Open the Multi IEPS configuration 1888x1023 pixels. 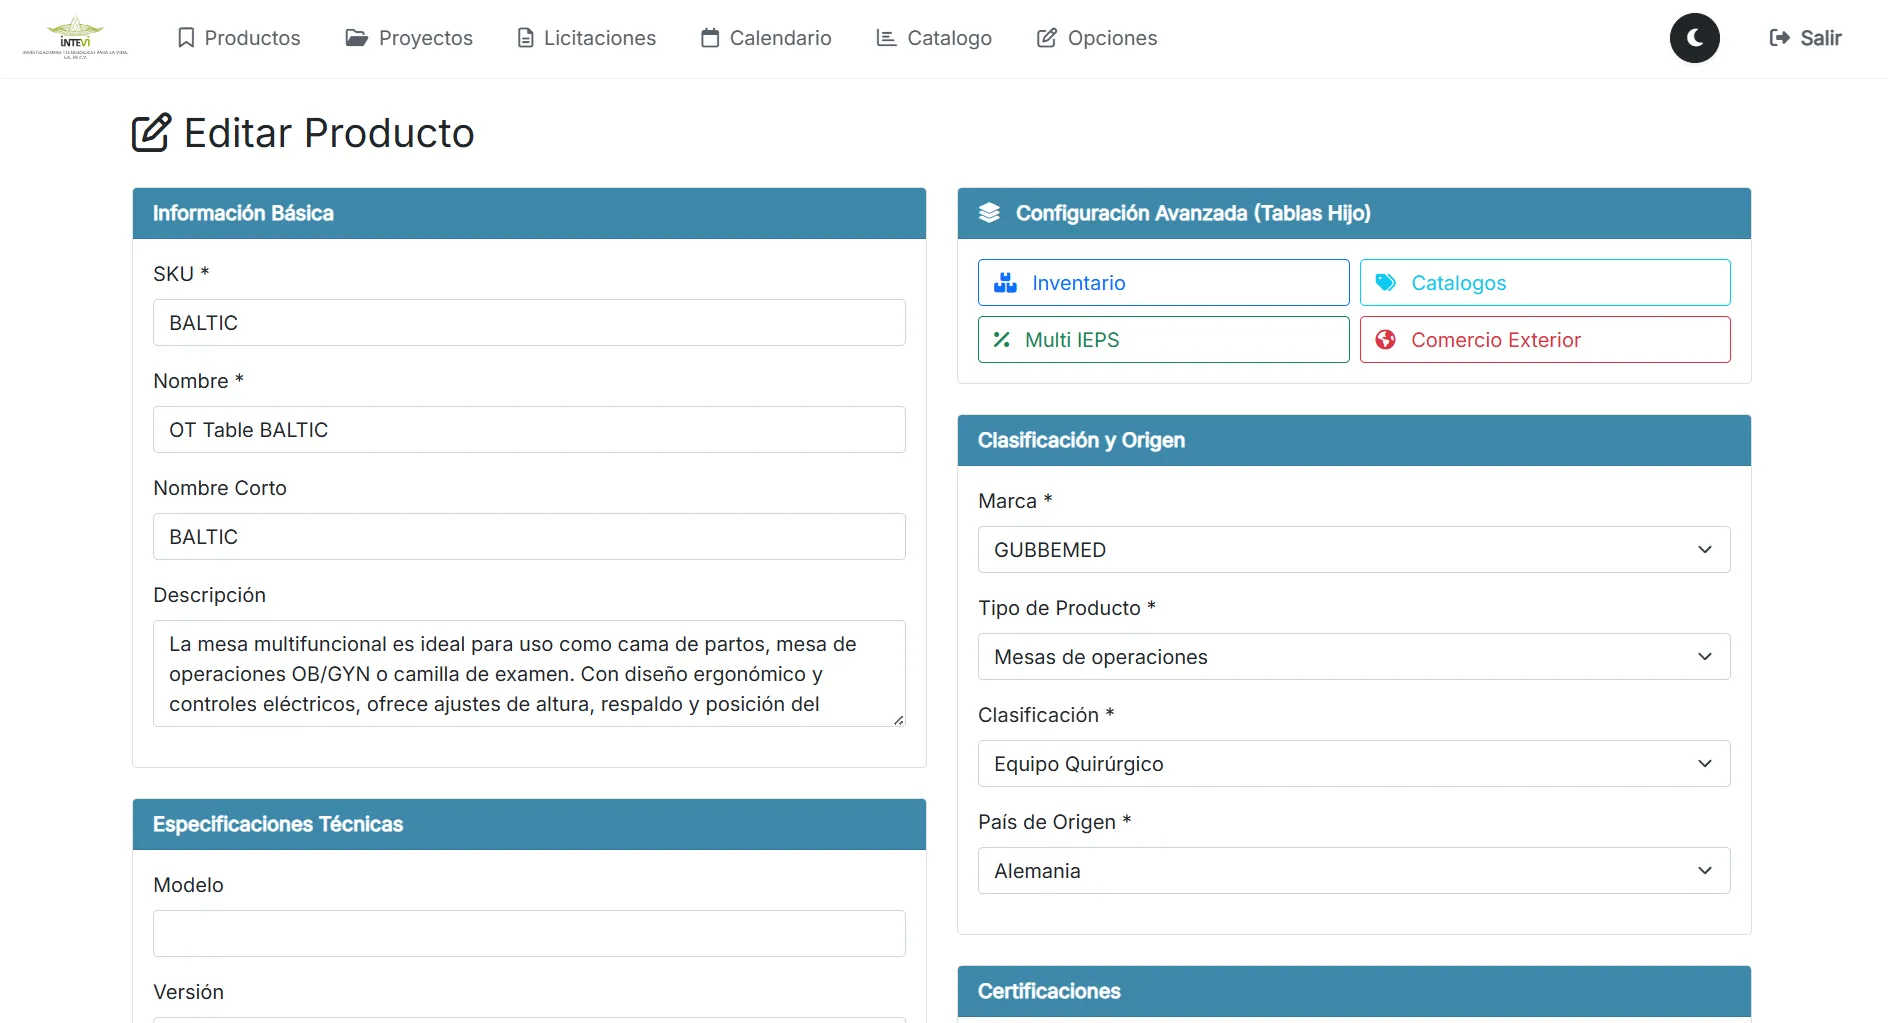tap(1163, 340)
